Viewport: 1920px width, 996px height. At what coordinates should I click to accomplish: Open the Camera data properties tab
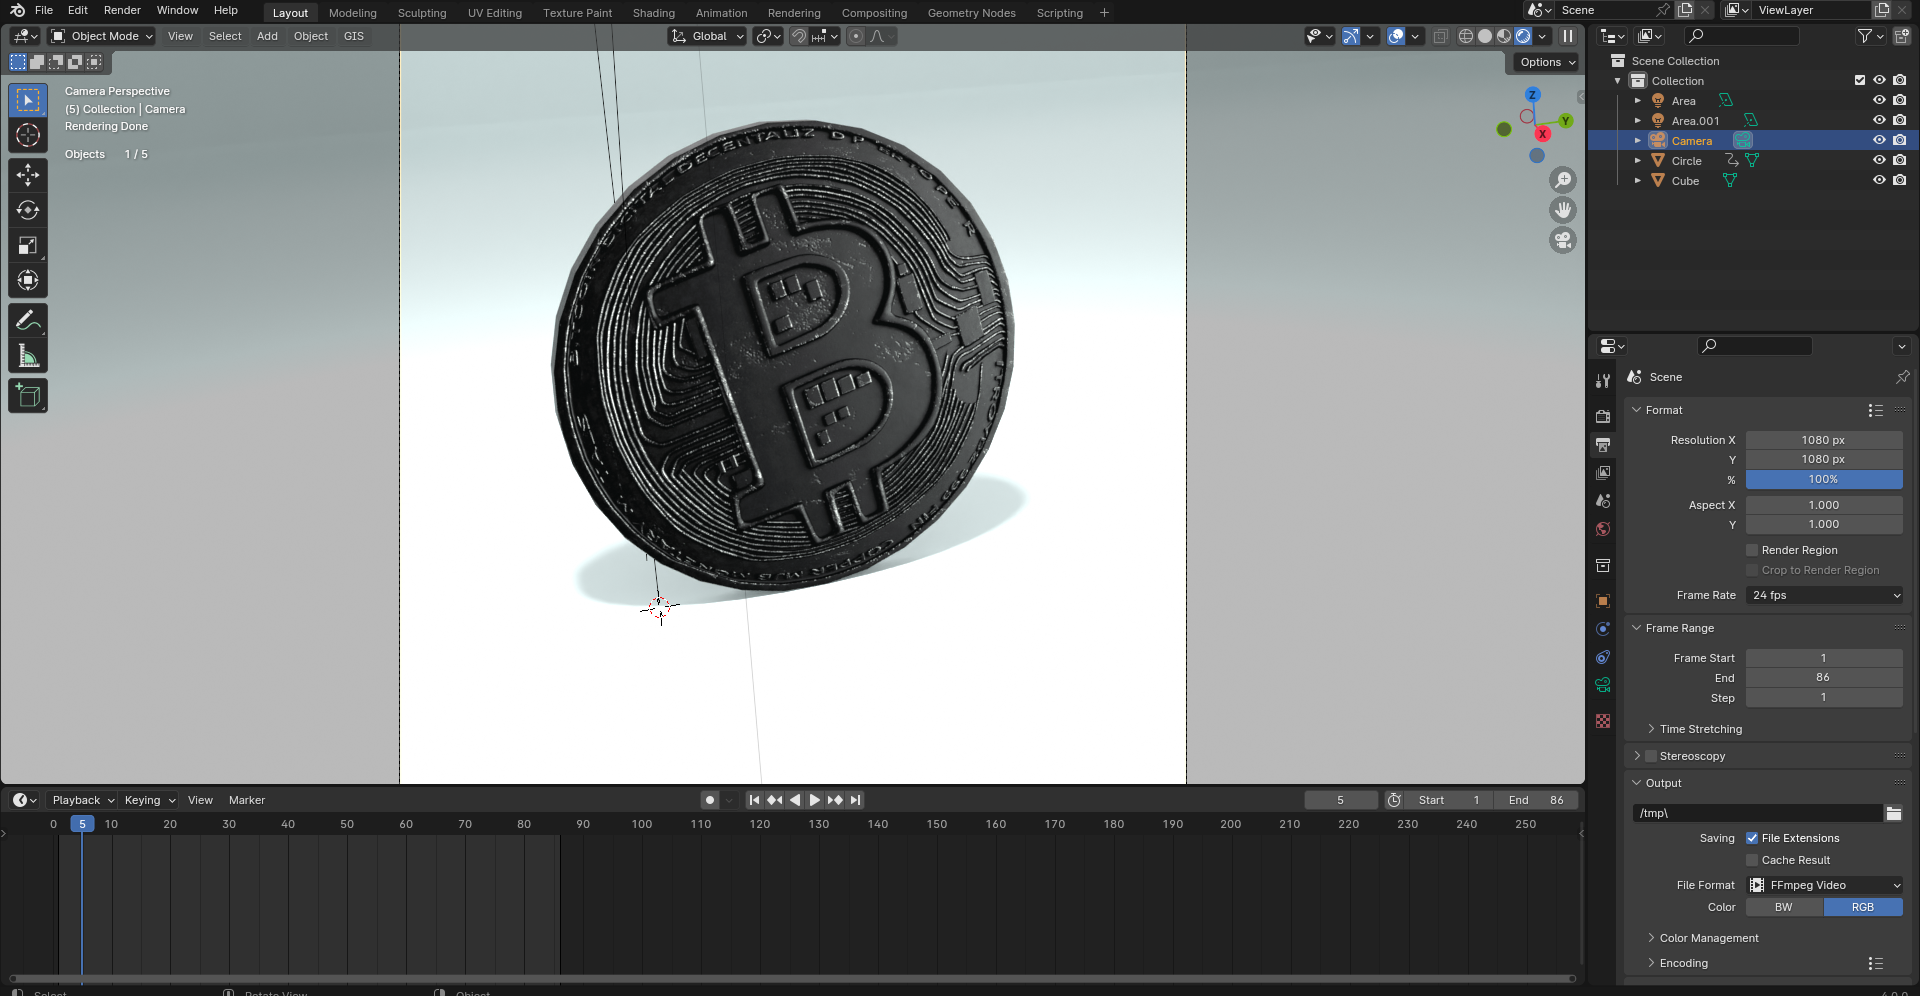pos(1603,685)
